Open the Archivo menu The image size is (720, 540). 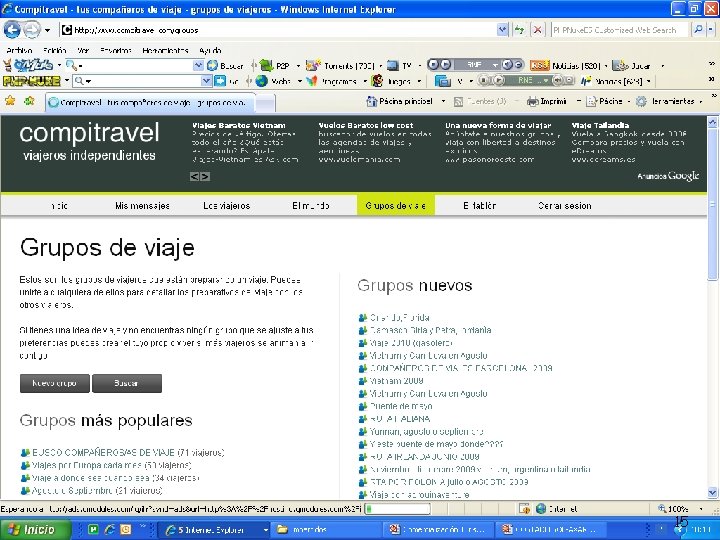click(19, 51)
